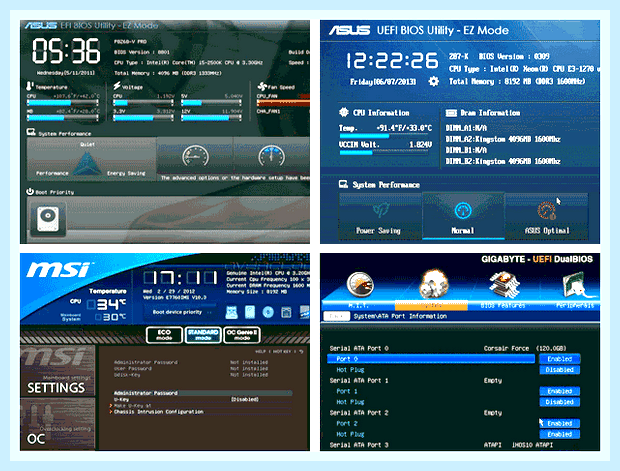Click the Gigabyte BIOS Features chip icon
Viewport: 620px width, 471px height.
503,284
